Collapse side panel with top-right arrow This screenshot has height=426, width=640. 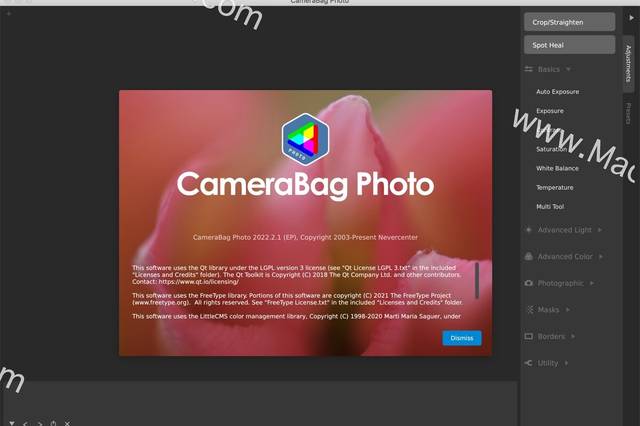point(631,18)
